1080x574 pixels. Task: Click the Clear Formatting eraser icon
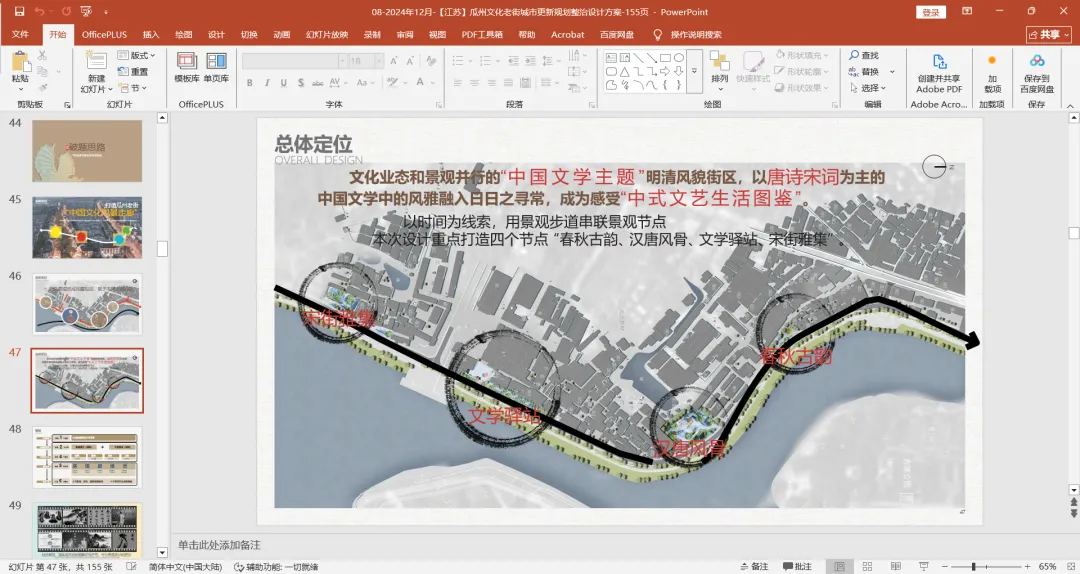431,61
